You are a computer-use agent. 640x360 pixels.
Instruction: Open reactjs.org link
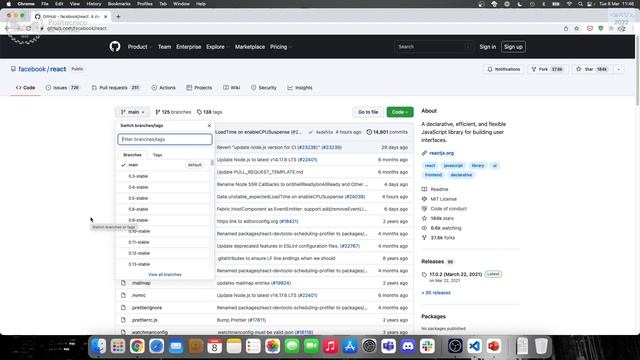(x=441, y=153)
